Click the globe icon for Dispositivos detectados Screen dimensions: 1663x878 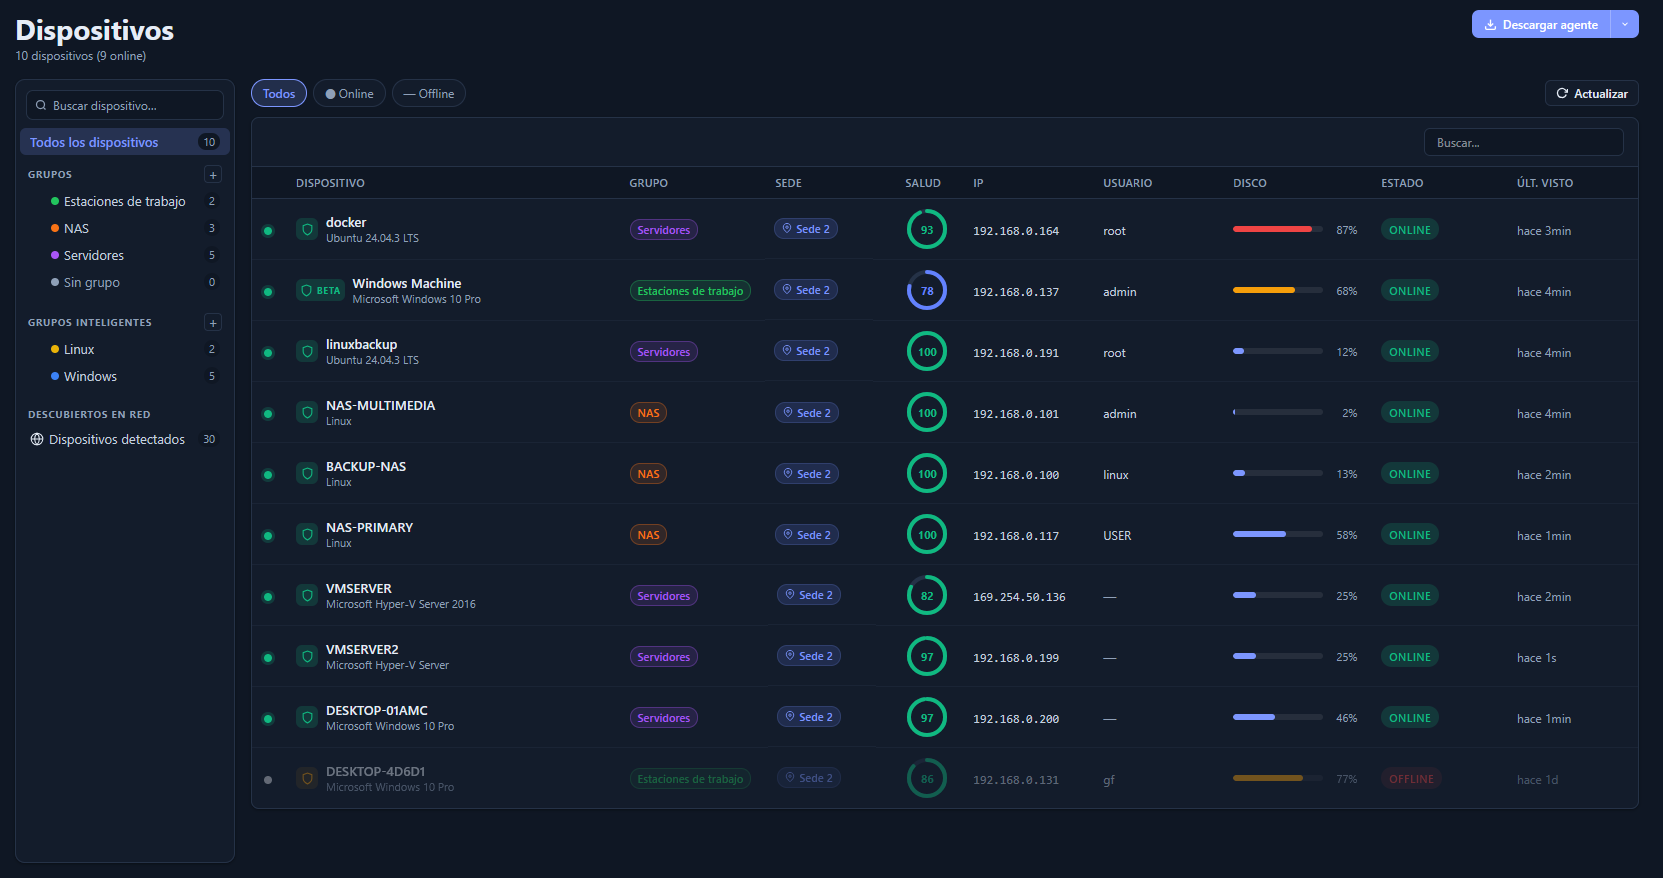pyautogui.click(x=37, y=439)
